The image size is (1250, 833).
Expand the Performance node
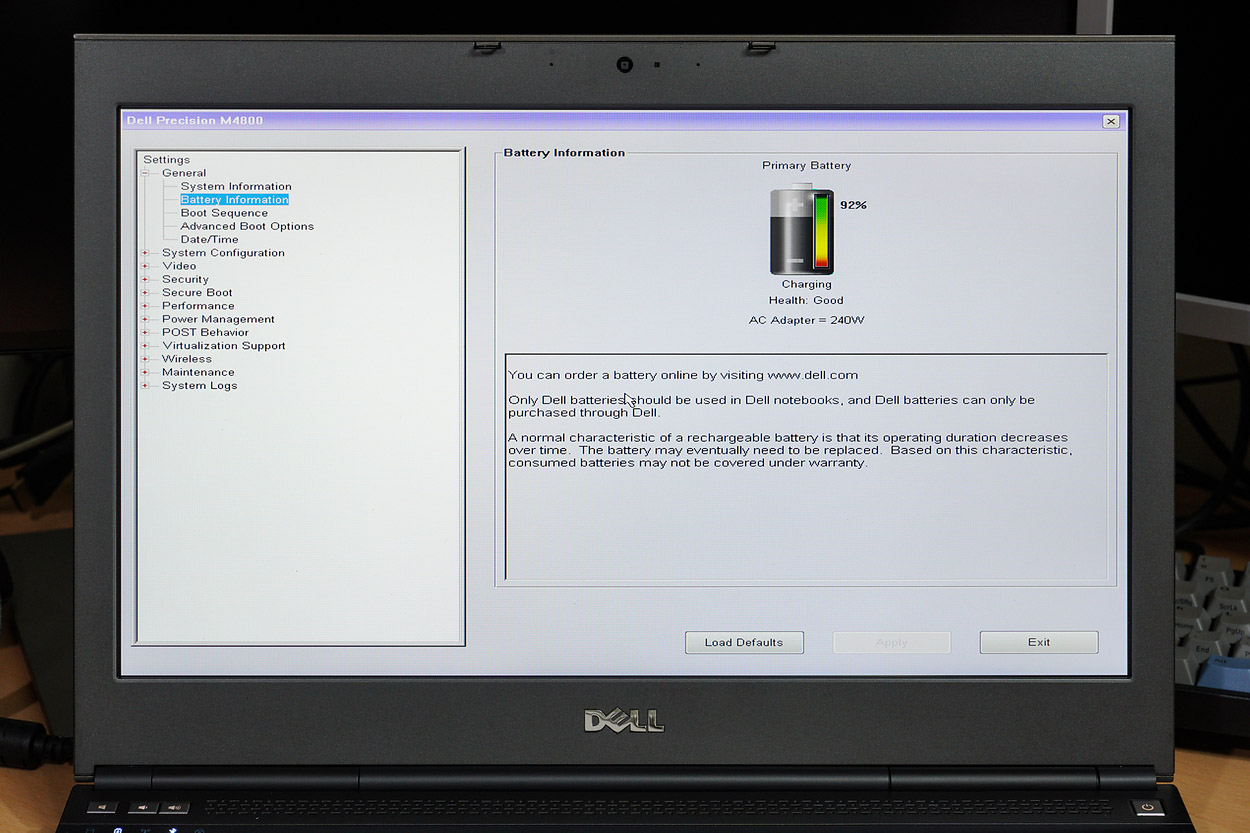pyautogui.click(x=145, y=306)
